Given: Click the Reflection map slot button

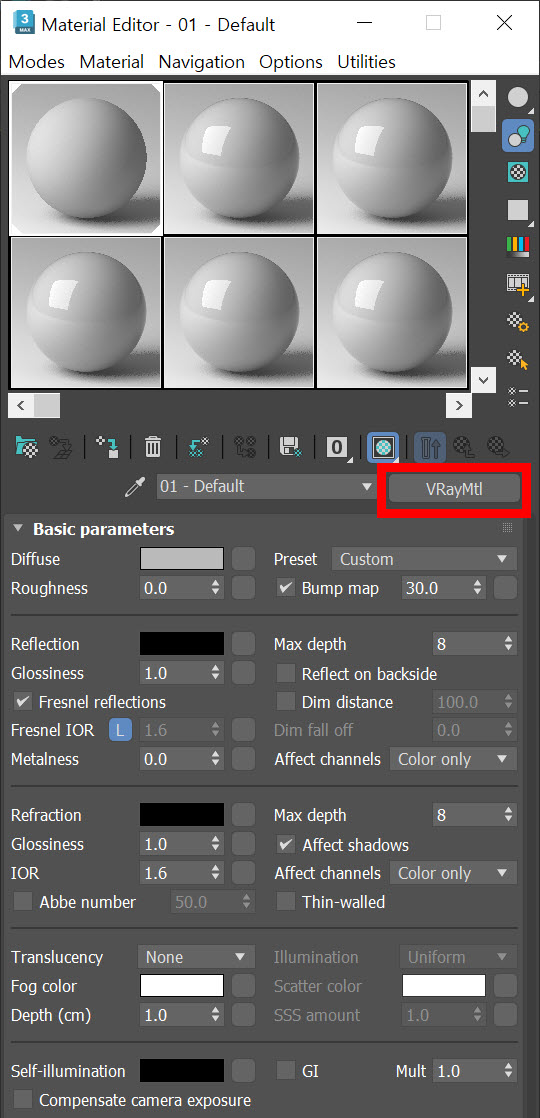Looking at the screenshot, I should pos(243,644).
